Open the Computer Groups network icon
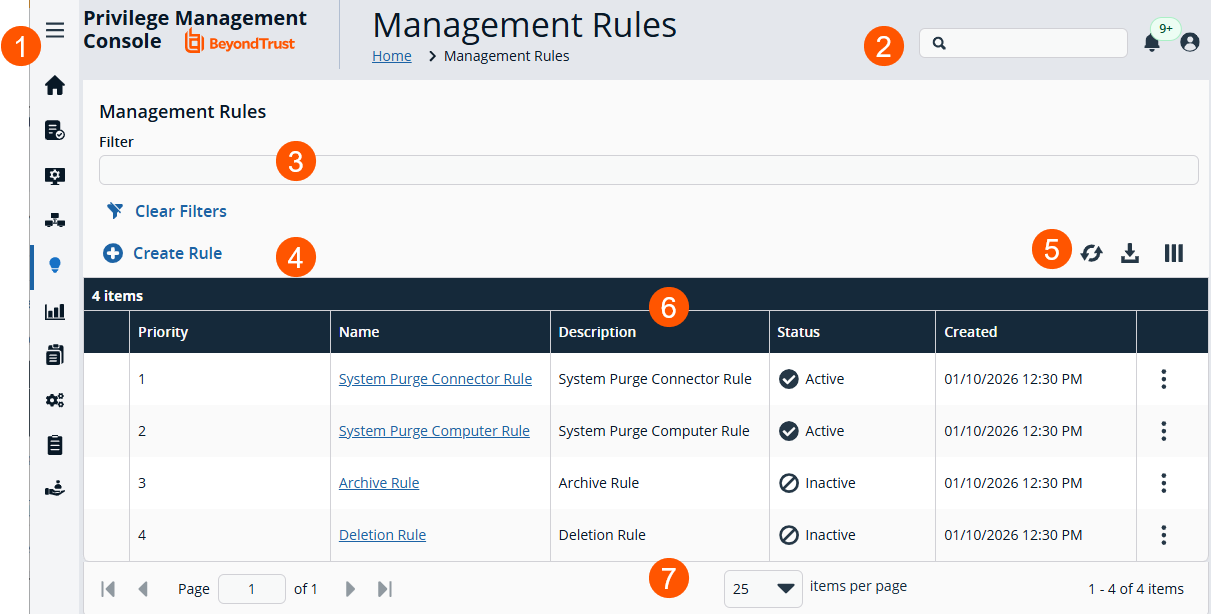 (x=55, y=219)
